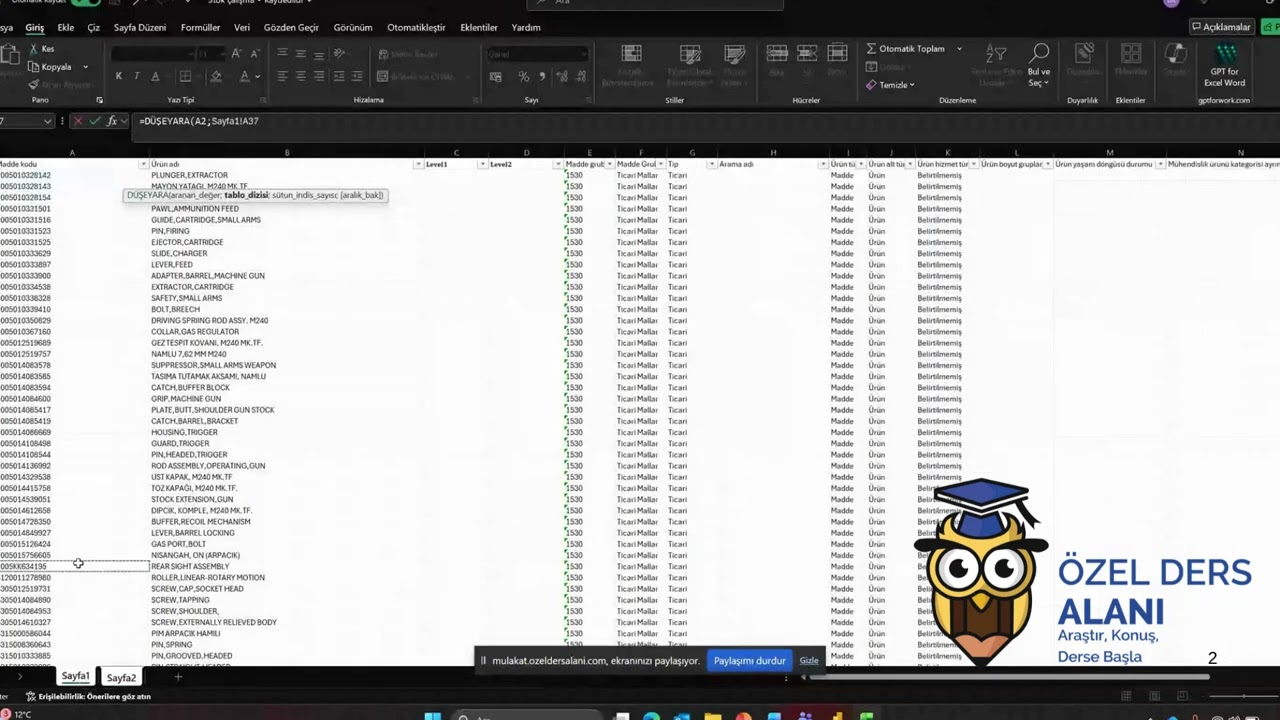Click the sort and filter AZ icon
The image size is (1280, 720).
point(996,53)
